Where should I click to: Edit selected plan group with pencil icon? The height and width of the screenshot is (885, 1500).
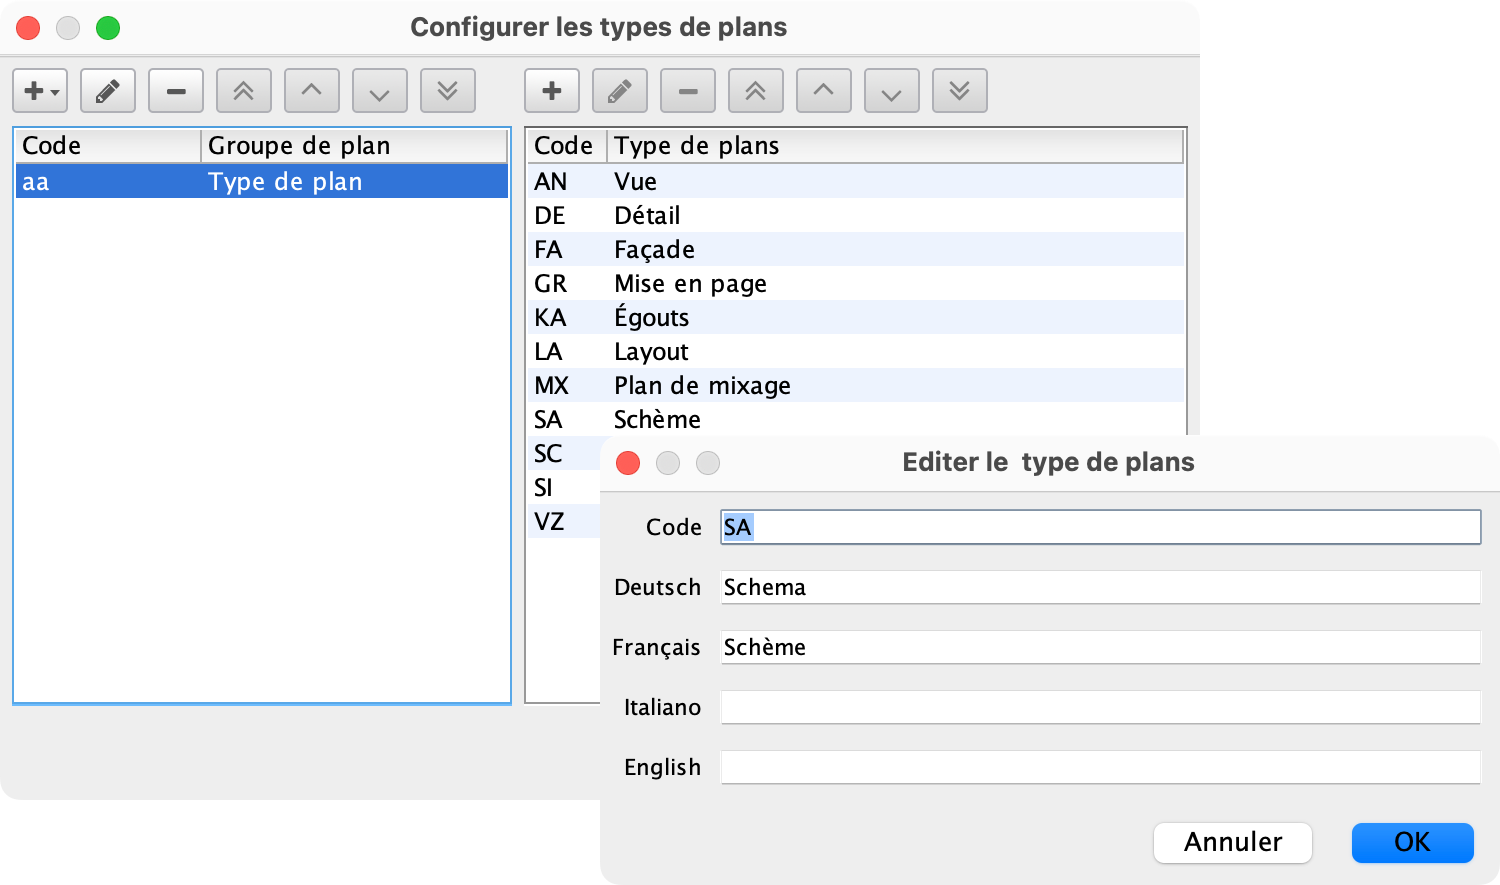click(x=108, y=91)
